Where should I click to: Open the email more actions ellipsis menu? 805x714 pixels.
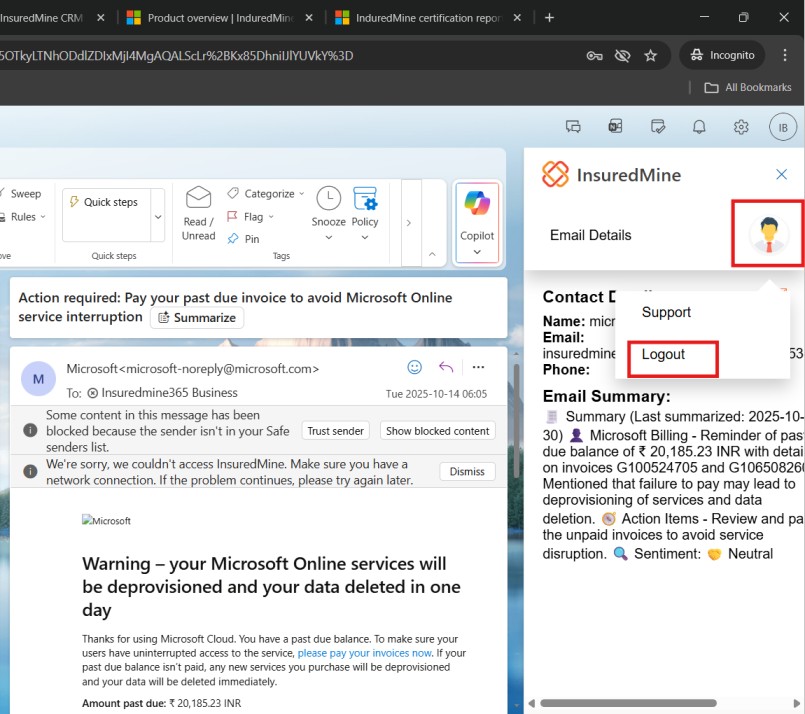point(478,367)
